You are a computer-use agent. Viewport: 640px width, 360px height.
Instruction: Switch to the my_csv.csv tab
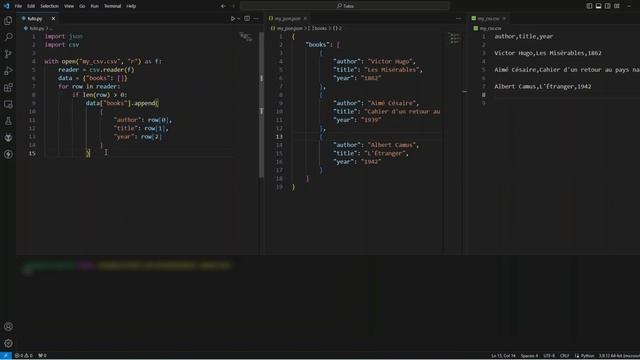click(488, 18)
